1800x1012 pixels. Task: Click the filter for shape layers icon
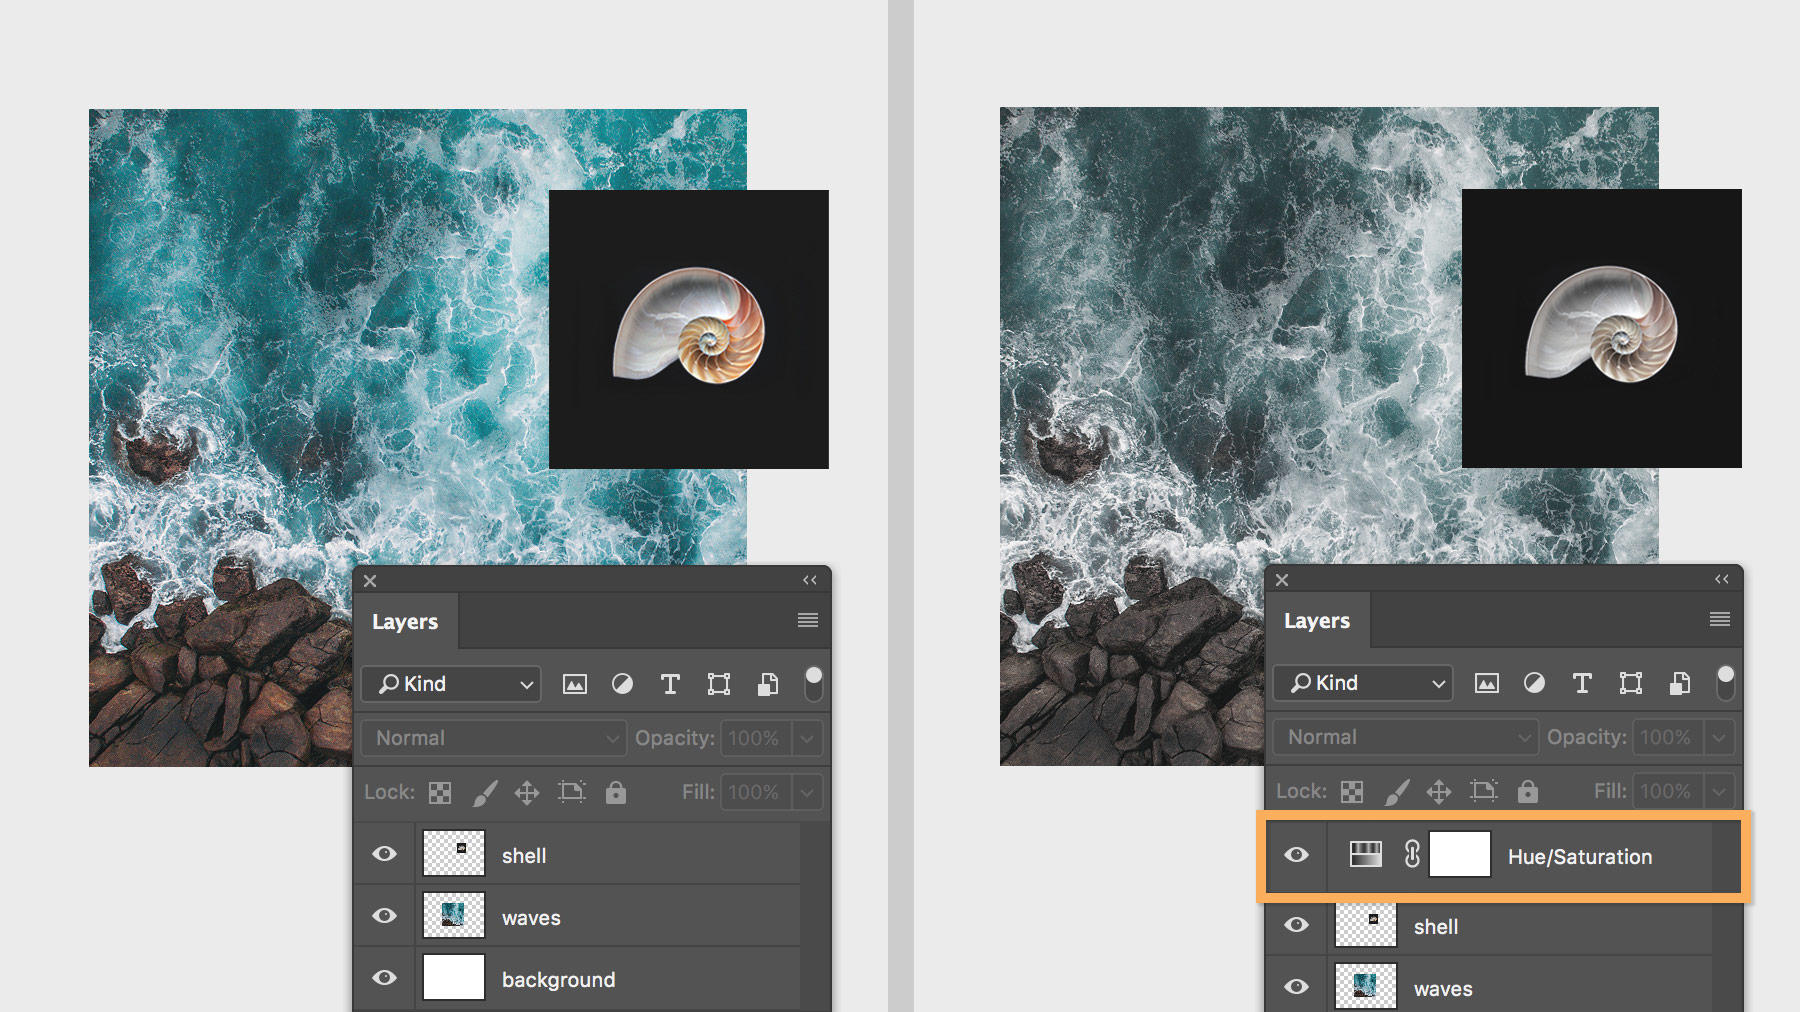[717, 684]
